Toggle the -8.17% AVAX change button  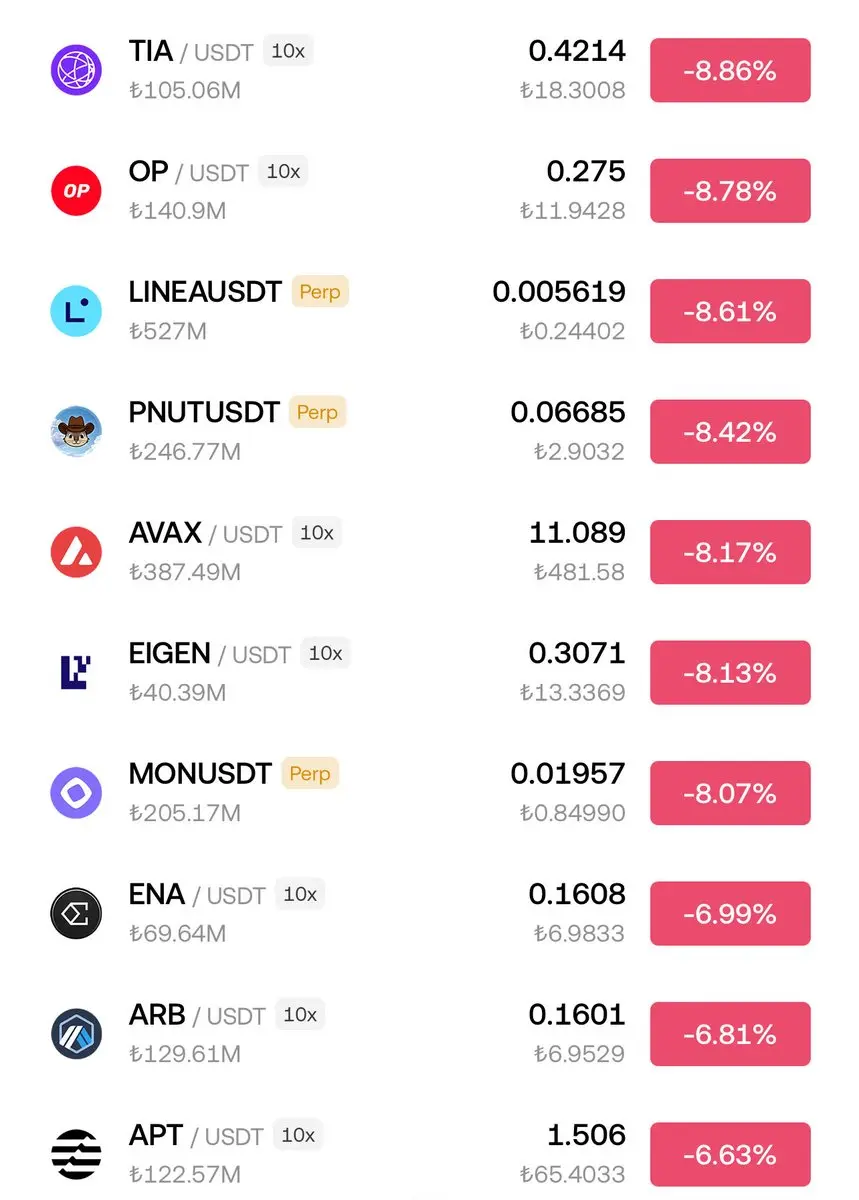(x=730, y=552)
